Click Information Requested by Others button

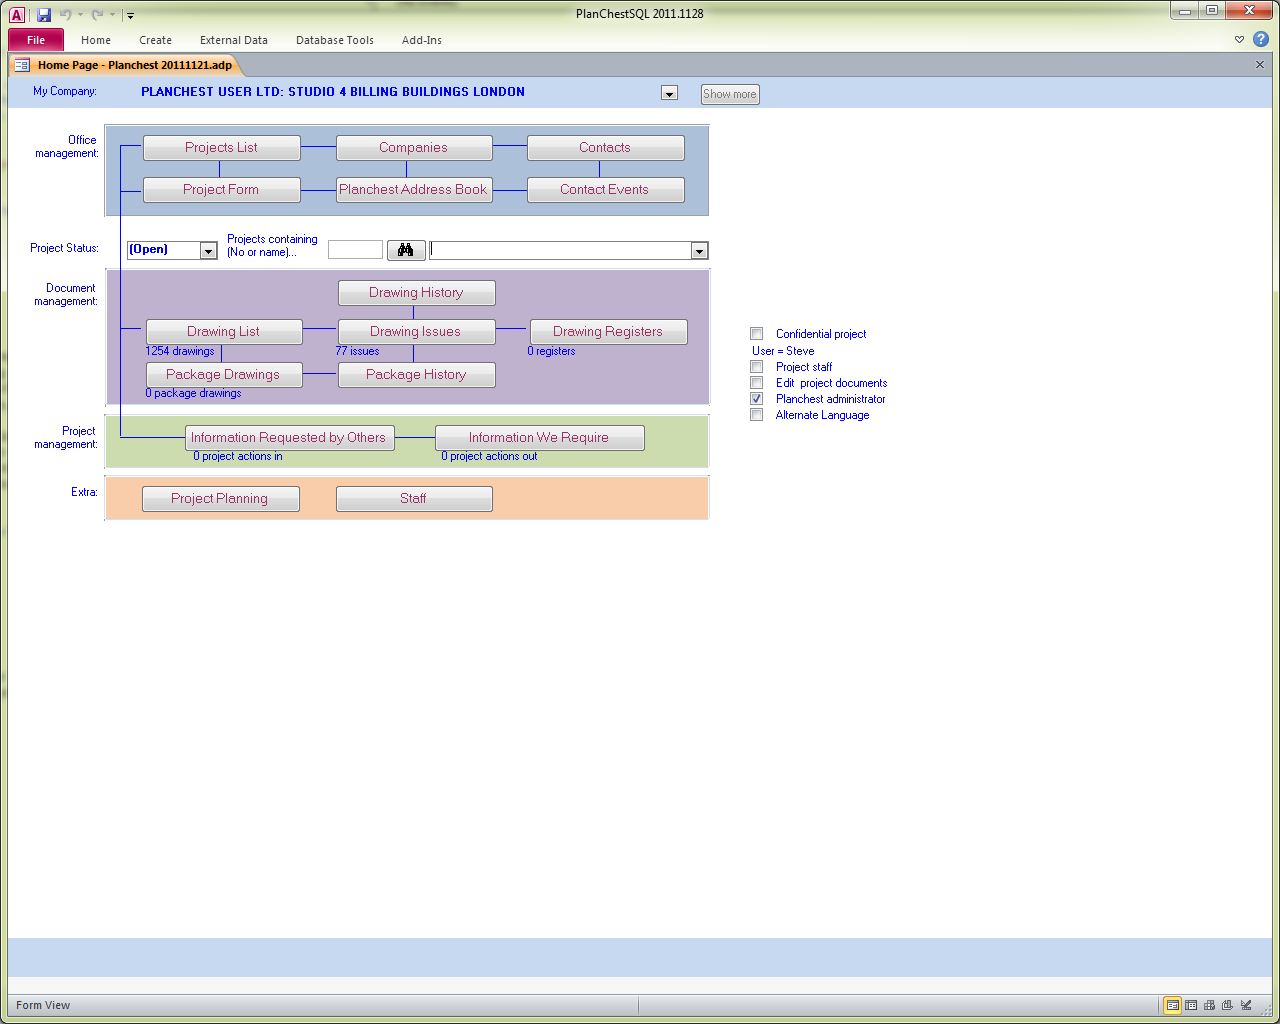pos(290,438)
